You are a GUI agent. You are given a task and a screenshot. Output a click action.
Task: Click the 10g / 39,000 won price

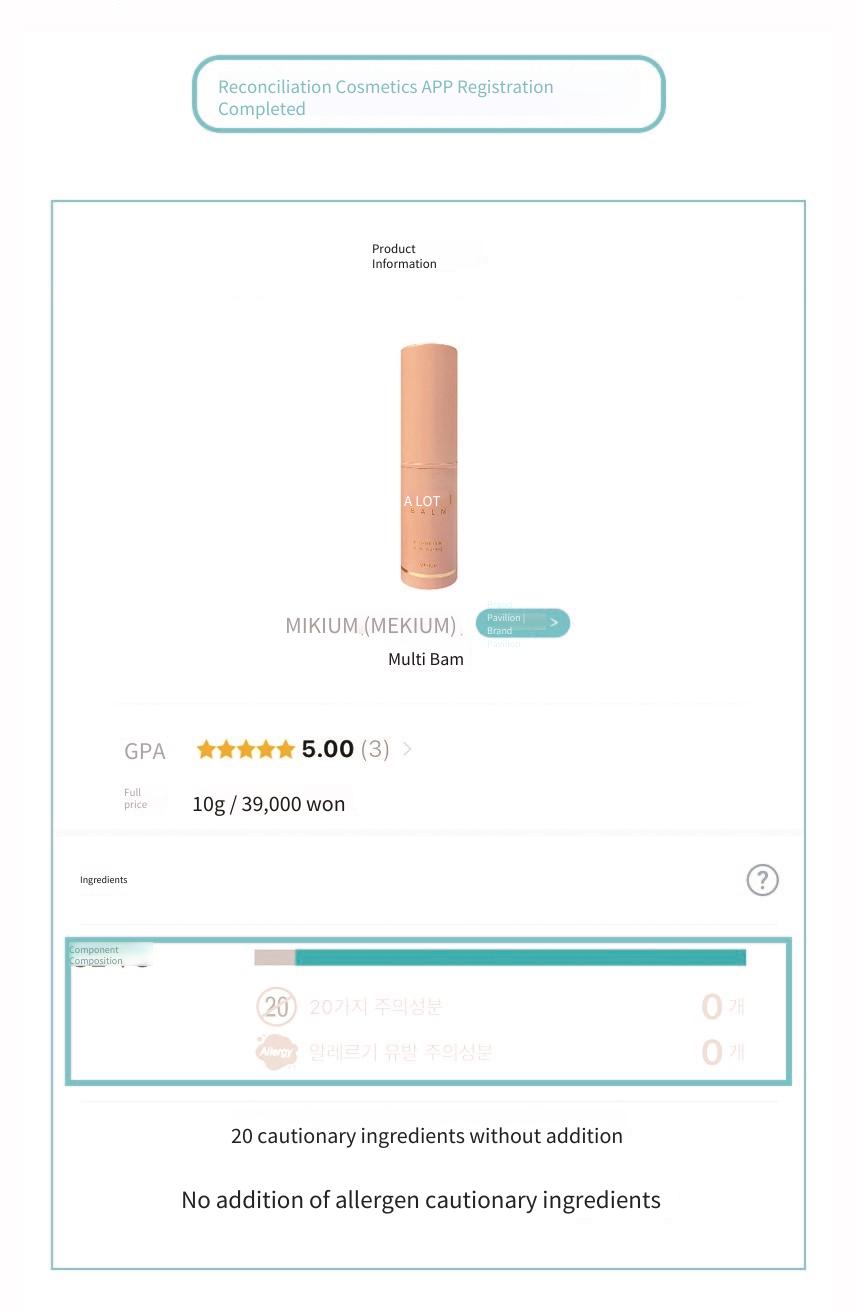[269, 804]
